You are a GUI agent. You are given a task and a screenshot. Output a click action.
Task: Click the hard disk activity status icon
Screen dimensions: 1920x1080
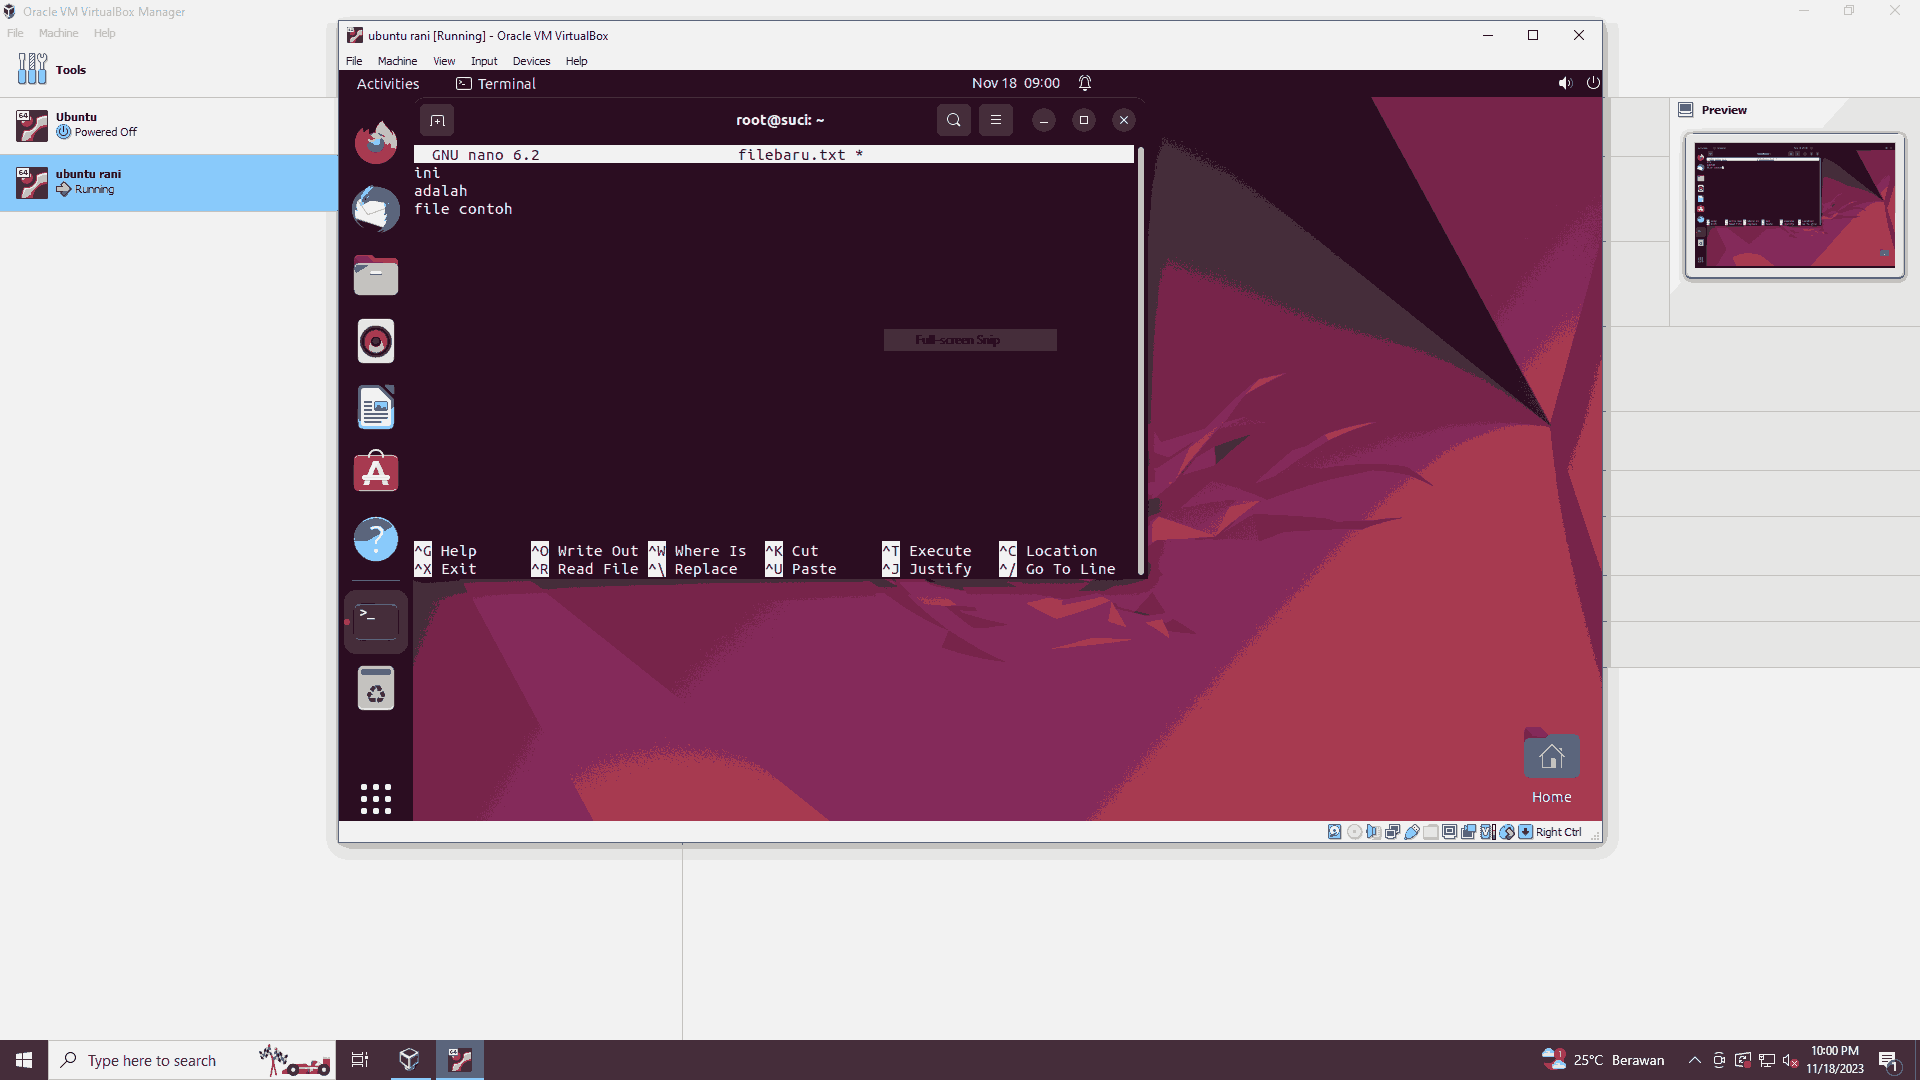(1335, 832)
